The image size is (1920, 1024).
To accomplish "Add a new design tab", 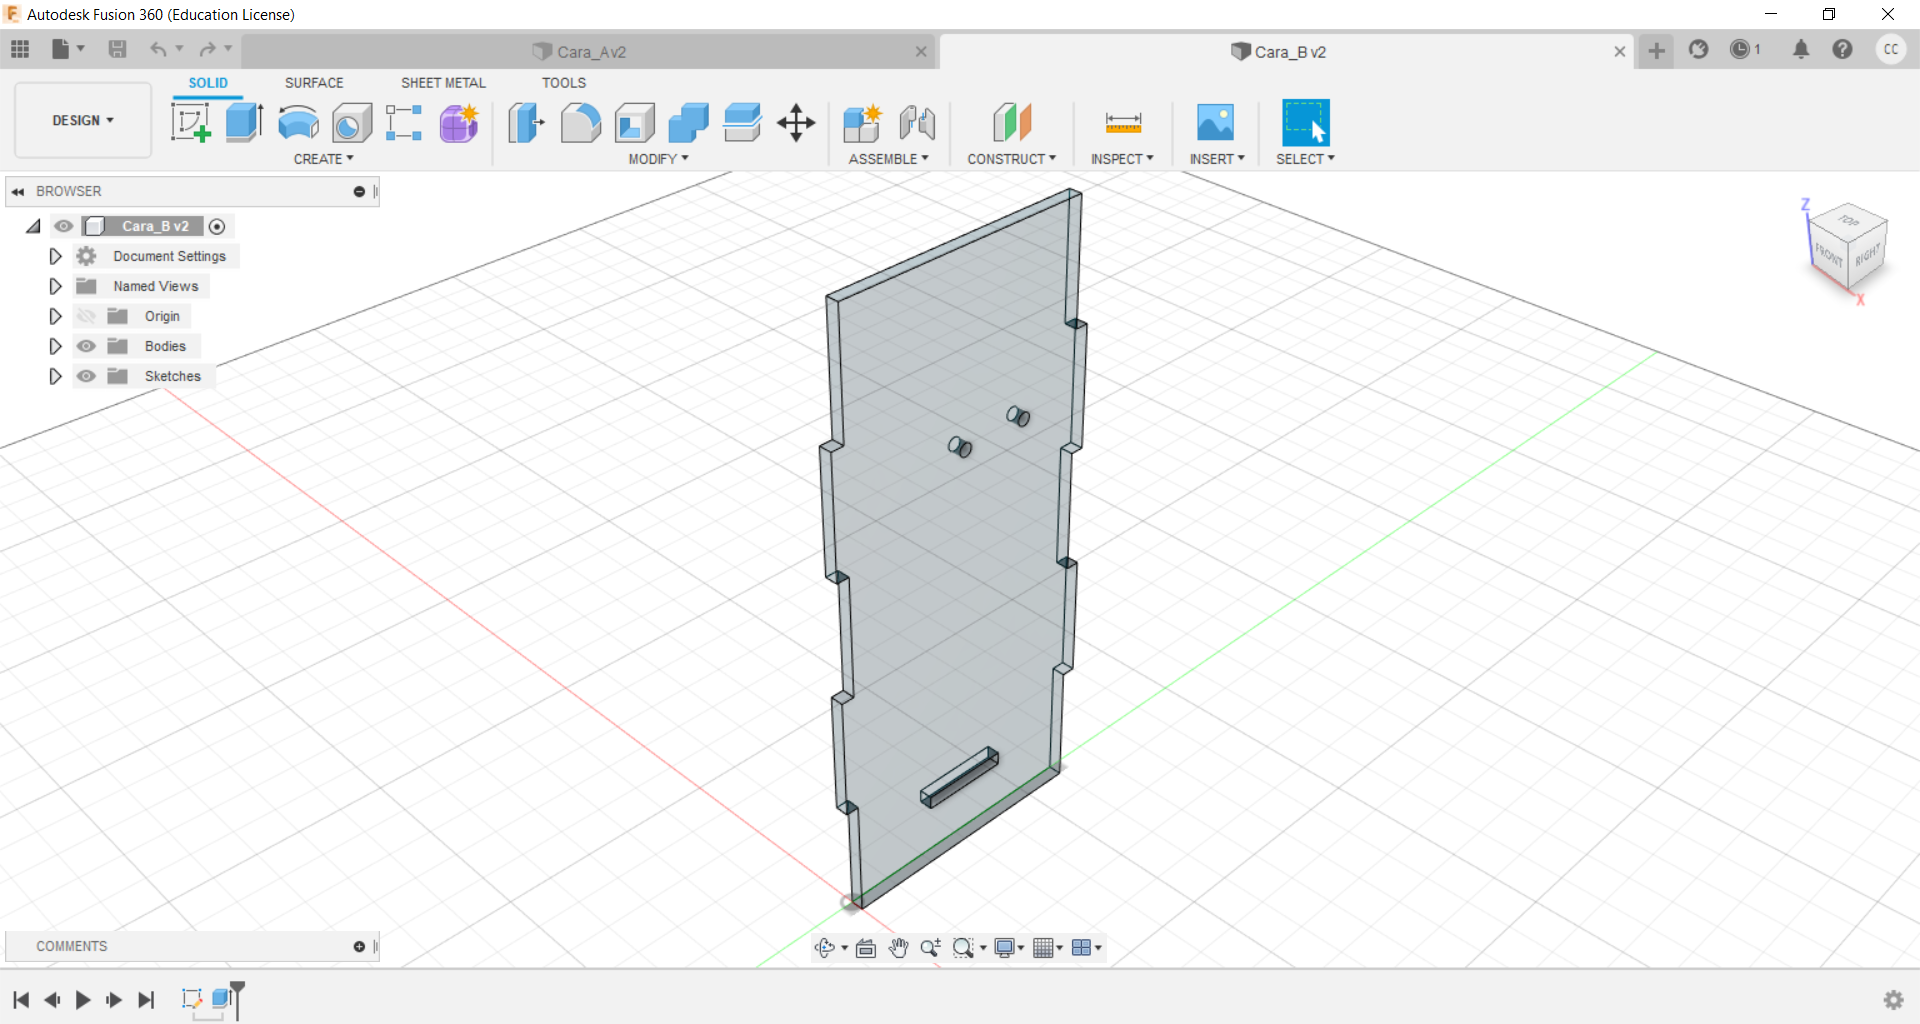I will tap(1656, 50).
